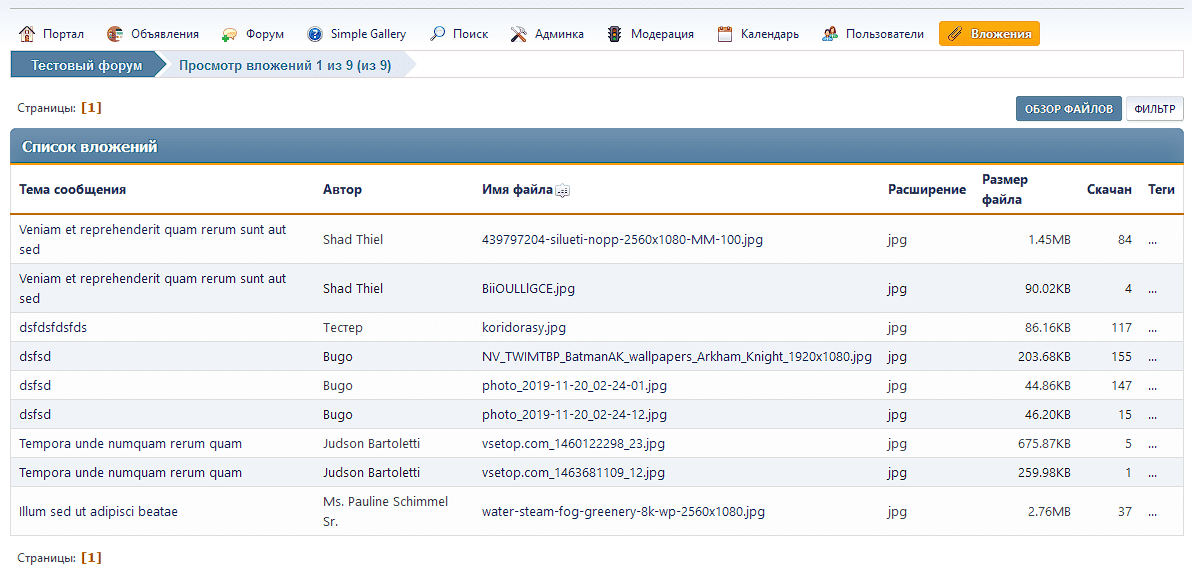
Task: Click the Поиск magnifier icon
Action: click(437, 34)
